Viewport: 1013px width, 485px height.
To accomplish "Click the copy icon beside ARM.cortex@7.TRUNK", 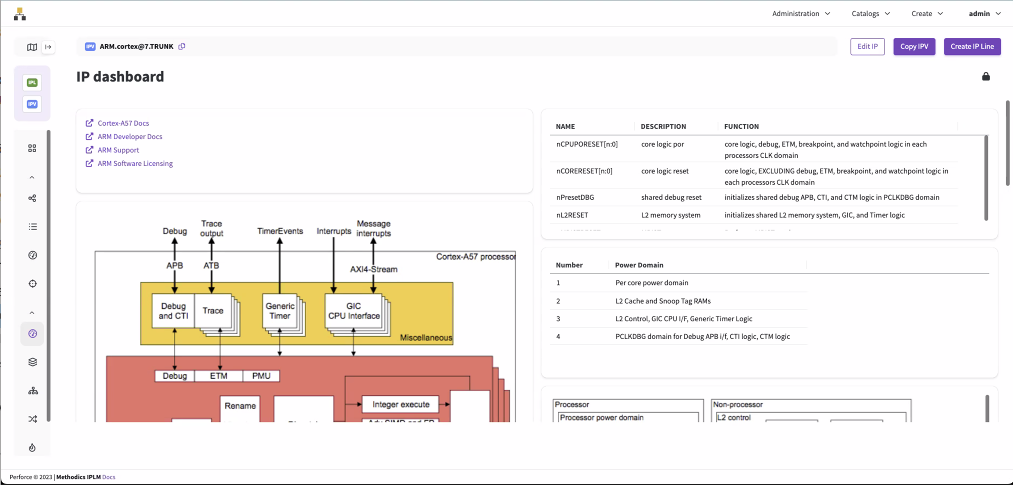I will coord(182,47).
